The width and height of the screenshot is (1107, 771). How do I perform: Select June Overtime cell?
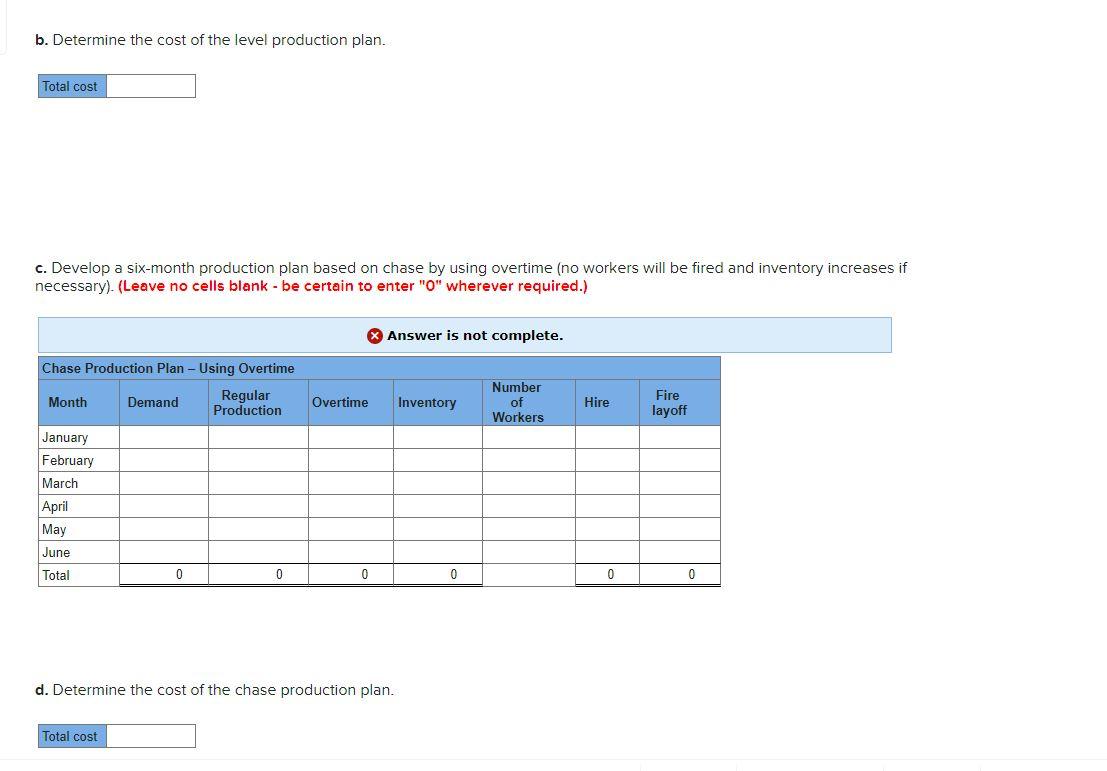(x=351, y=552)
